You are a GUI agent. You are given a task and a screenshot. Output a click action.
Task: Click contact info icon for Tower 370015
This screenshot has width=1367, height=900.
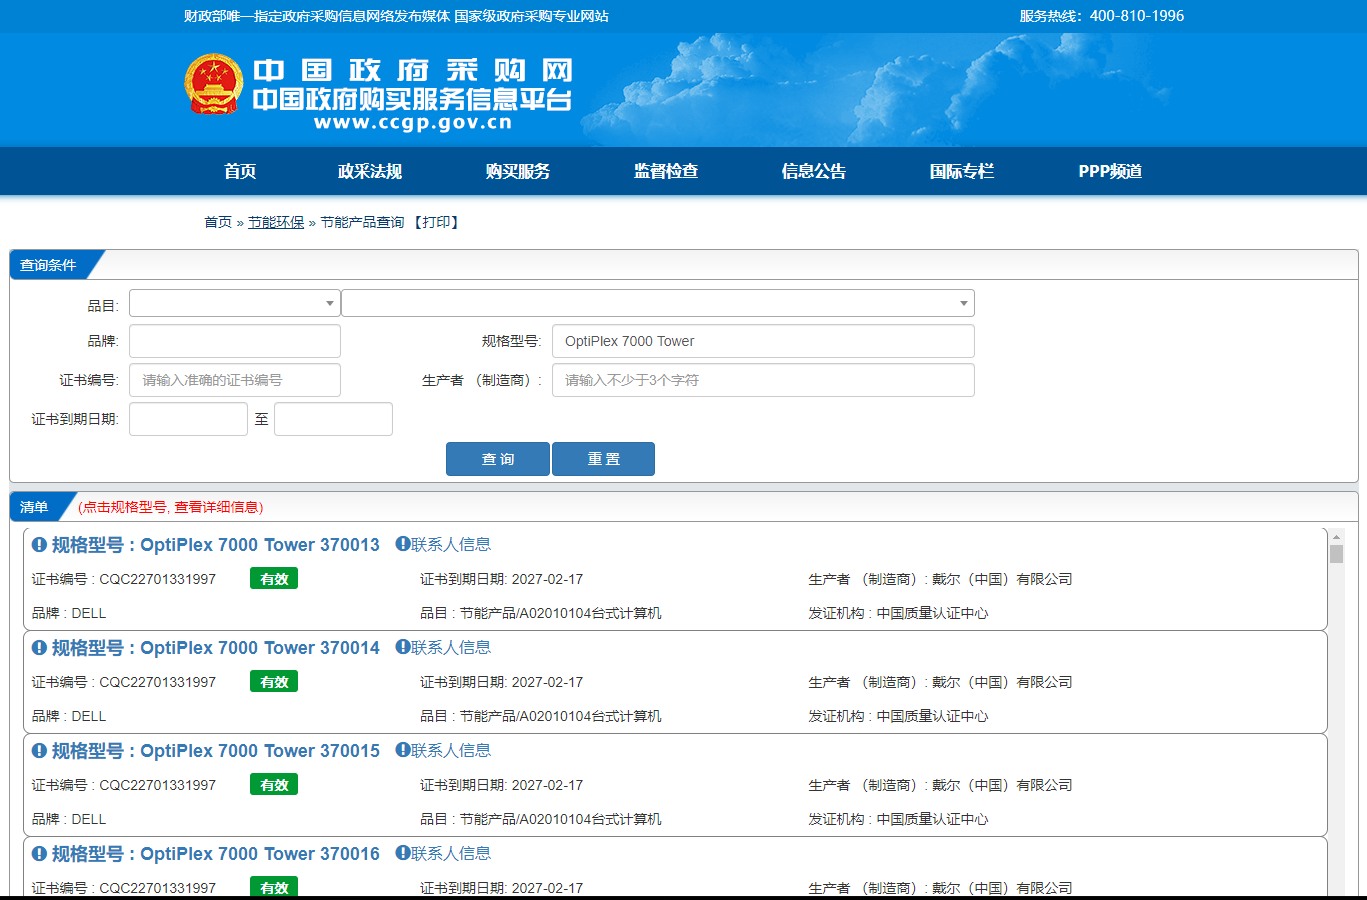tap(403, 750)
